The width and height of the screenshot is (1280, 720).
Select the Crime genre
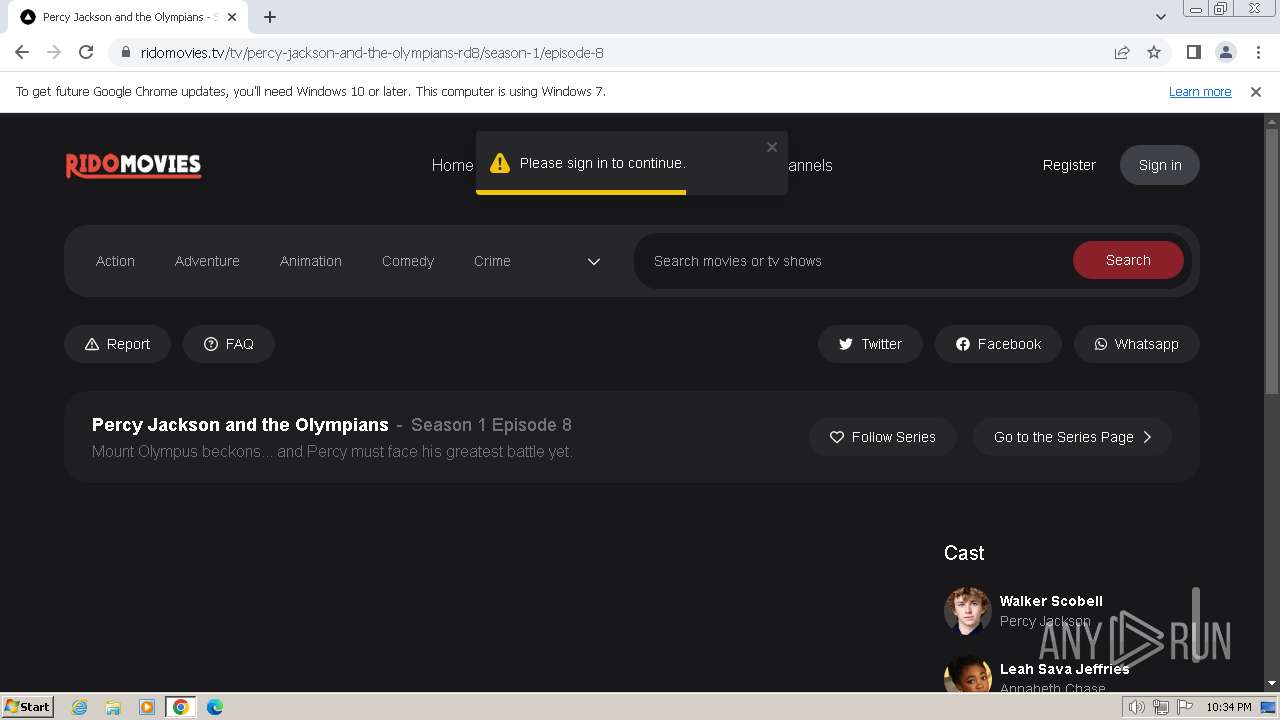[492, 261]
